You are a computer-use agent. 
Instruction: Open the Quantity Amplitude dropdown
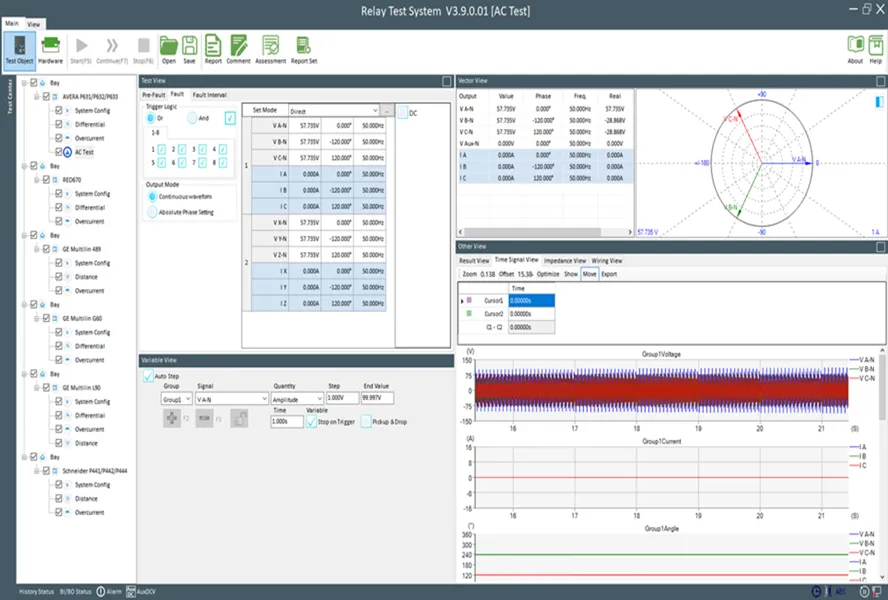tap(297, 398)
